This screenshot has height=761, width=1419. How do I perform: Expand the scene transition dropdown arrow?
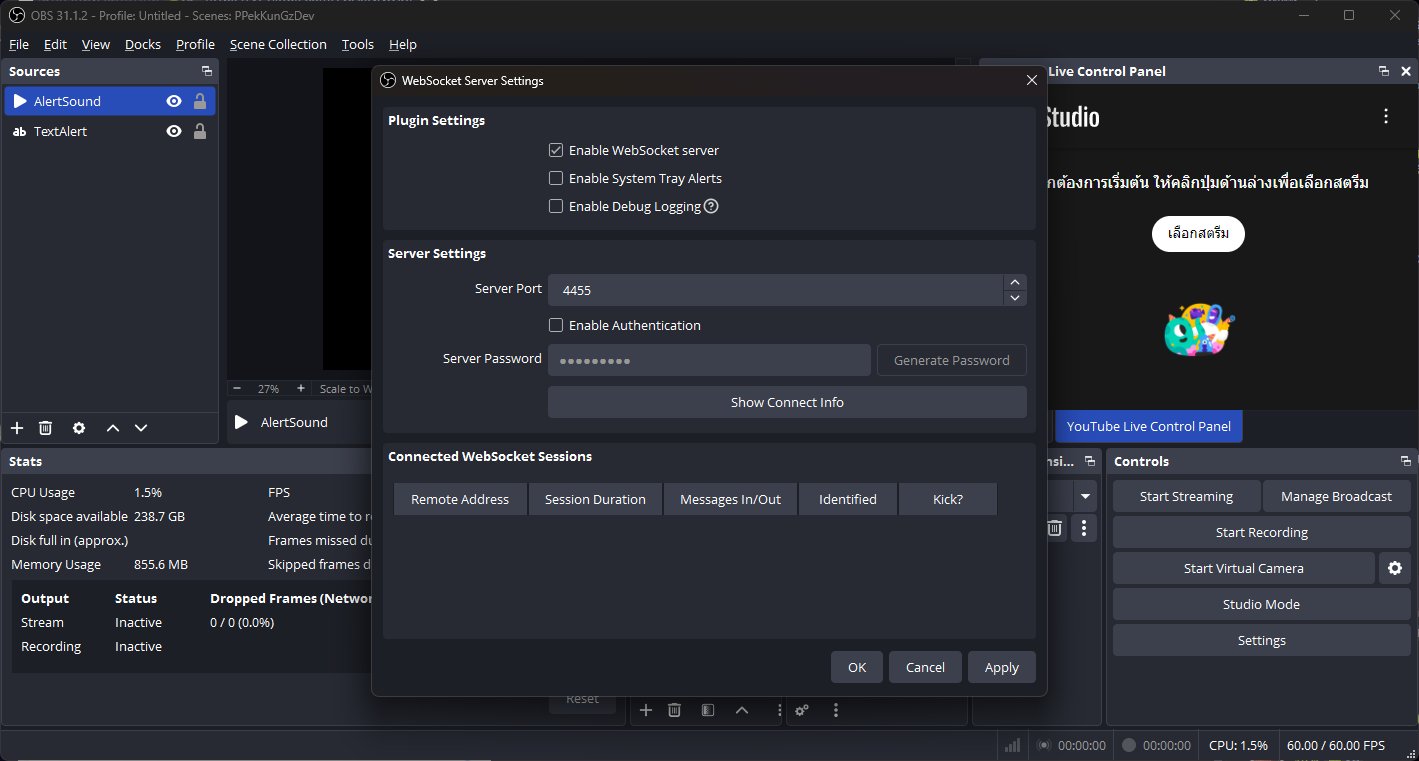(x=1085, y=496)
